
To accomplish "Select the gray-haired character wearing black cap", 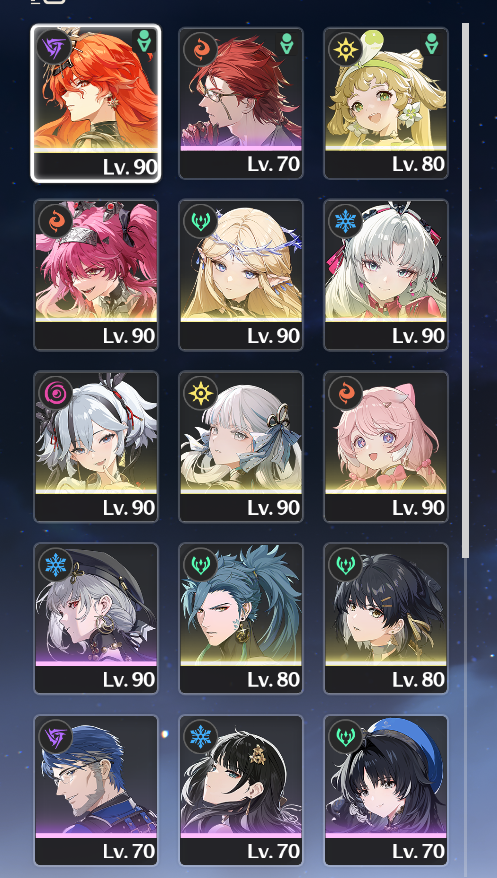I will point(96,618).
